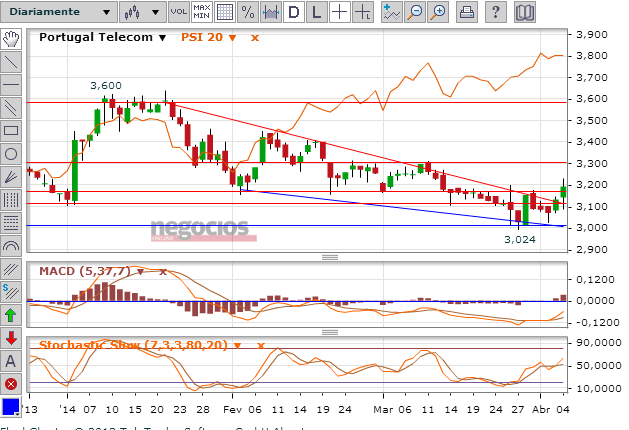Select the horizontal line tool
This screenshot has height=430, width=629.
tap(11, 85)
